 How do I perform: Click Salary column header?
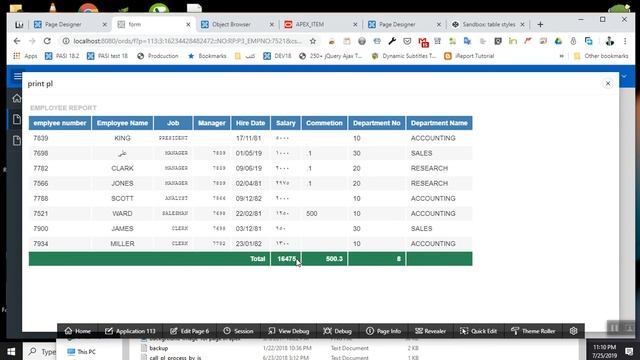coord(286,123)
